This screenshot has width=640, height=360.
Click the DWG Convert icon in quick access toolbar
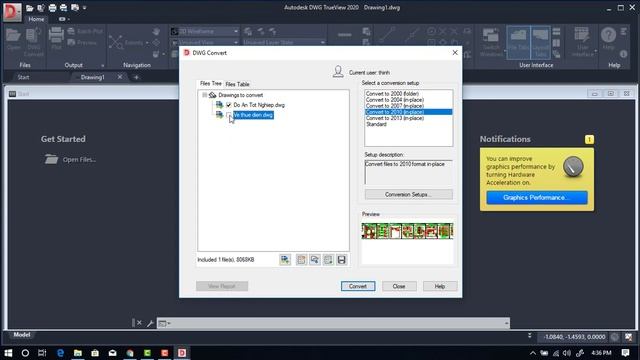coord(41,8)
